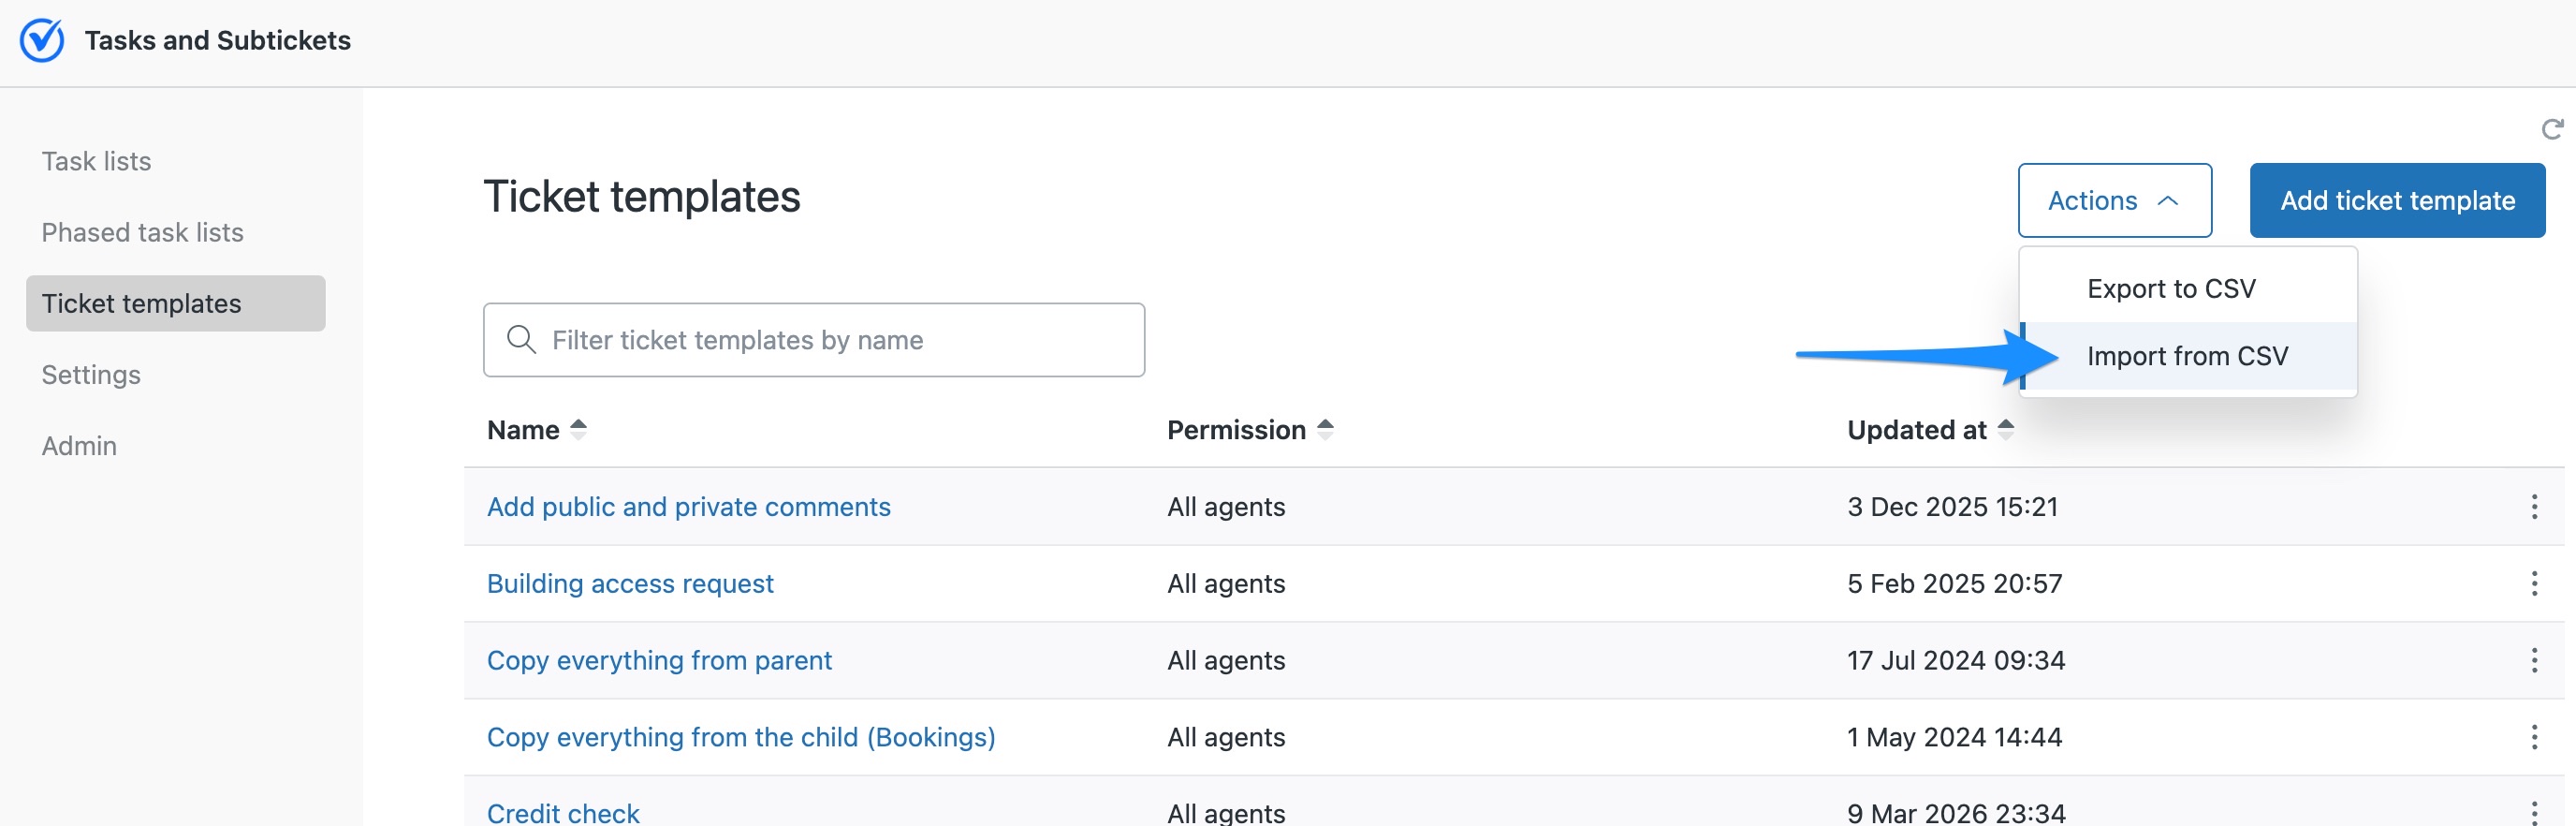Open kebab menu for Copy everything from the child
Image resolution: width=2576 pixels, height=826 pixels.
(x=2534, y=737)
